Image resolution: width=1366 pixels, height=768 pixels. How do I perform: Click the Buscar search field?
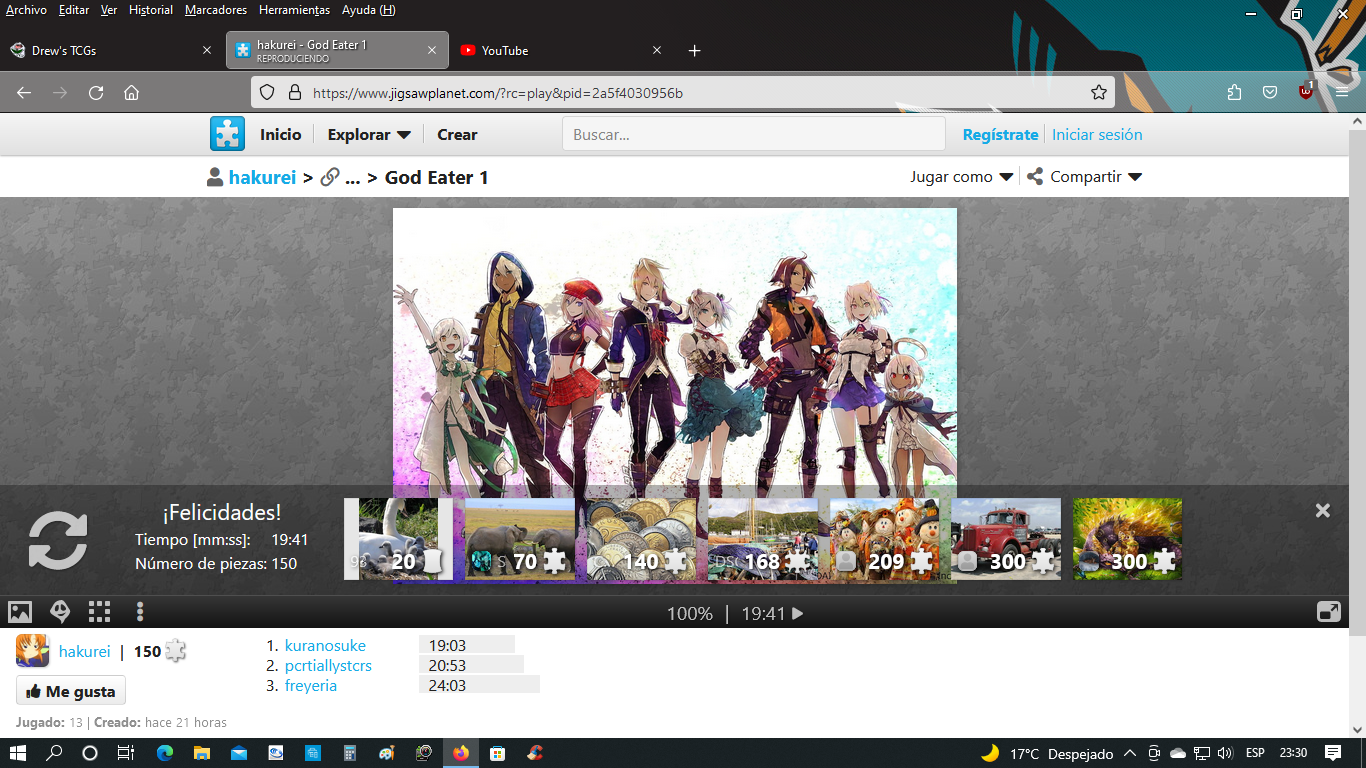point(753,134)
